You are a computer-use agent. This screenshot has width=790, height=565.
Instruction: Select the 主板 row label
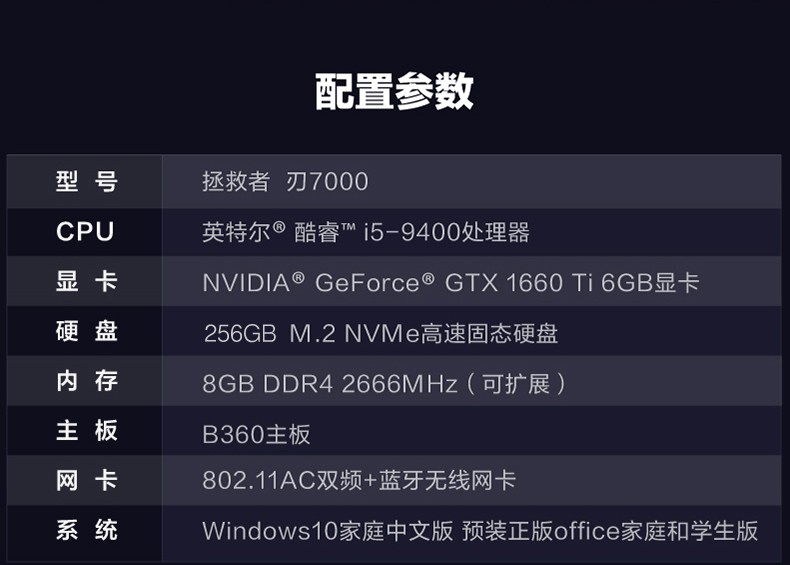click(x=87, y=431)
